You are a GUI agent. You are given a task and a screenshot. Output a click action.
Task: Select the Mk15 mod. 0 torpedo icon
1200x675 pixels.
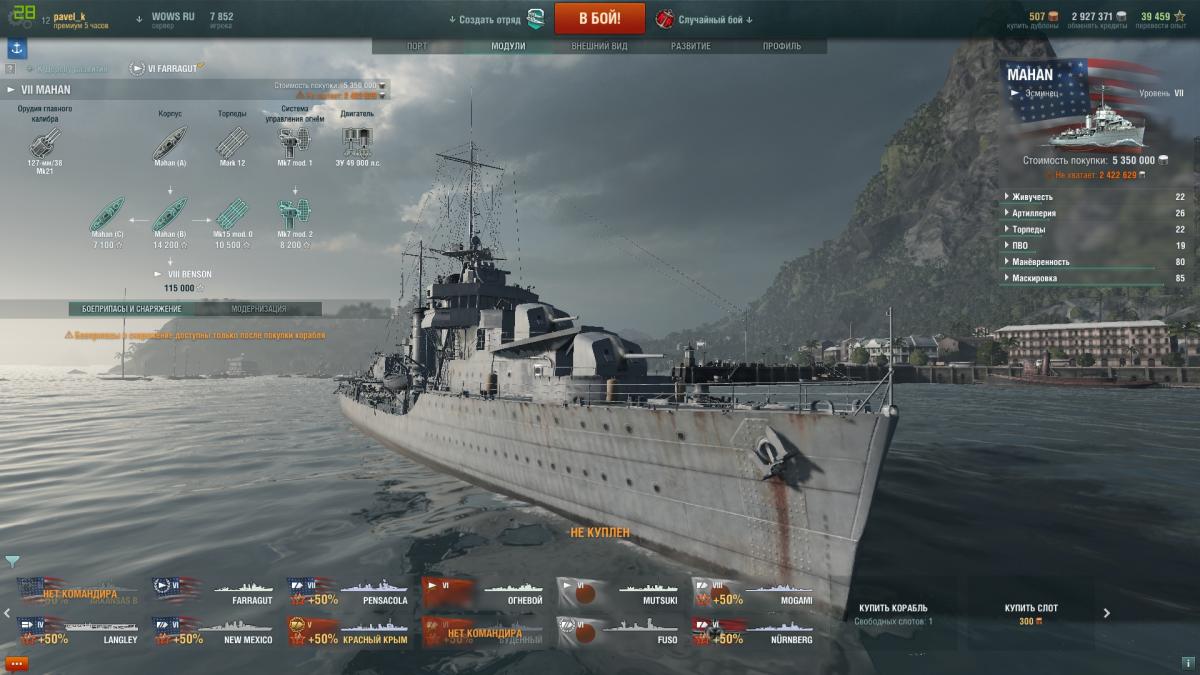pyautogui.click(x=233, y=213)
